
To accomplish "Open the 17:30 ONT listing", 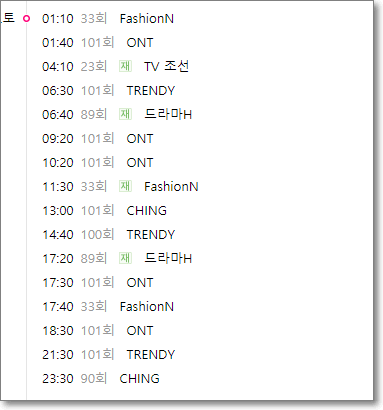I will (98, 283).
